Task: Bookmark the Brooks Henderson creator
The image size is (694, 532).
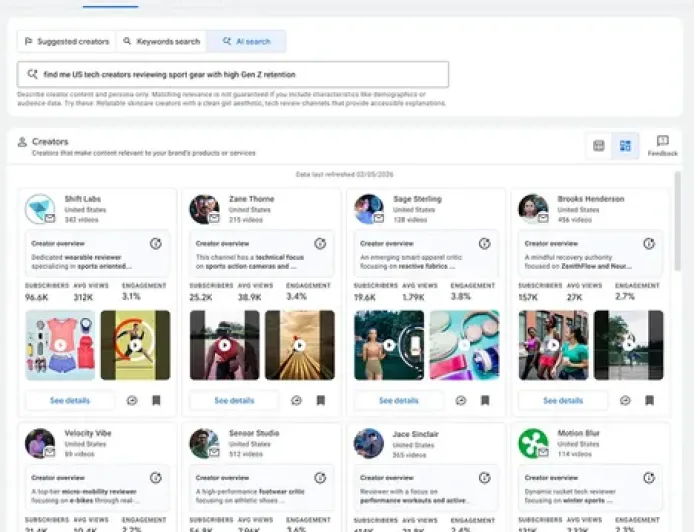Action: point(649,401)
